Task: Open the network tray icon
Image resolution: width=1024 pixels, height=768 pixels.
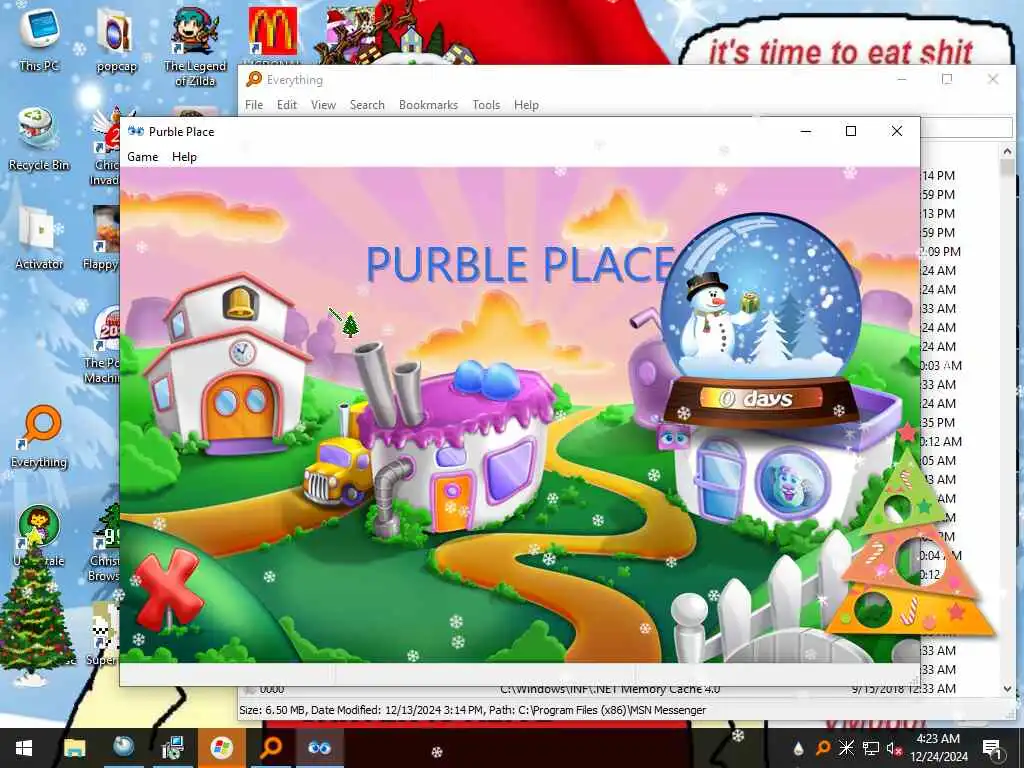Action: click(870, 748)
